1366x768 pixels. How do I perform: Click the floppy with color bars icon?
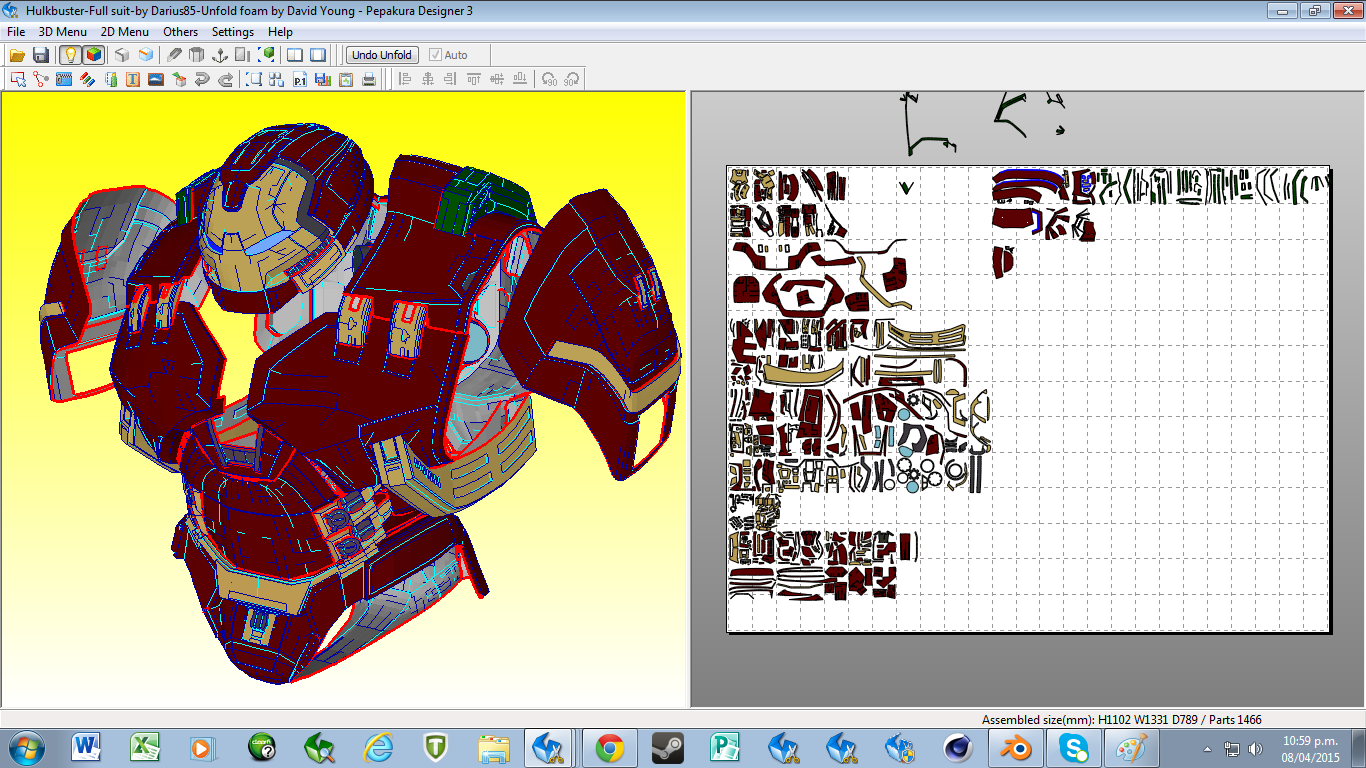(x=323, y=79)
